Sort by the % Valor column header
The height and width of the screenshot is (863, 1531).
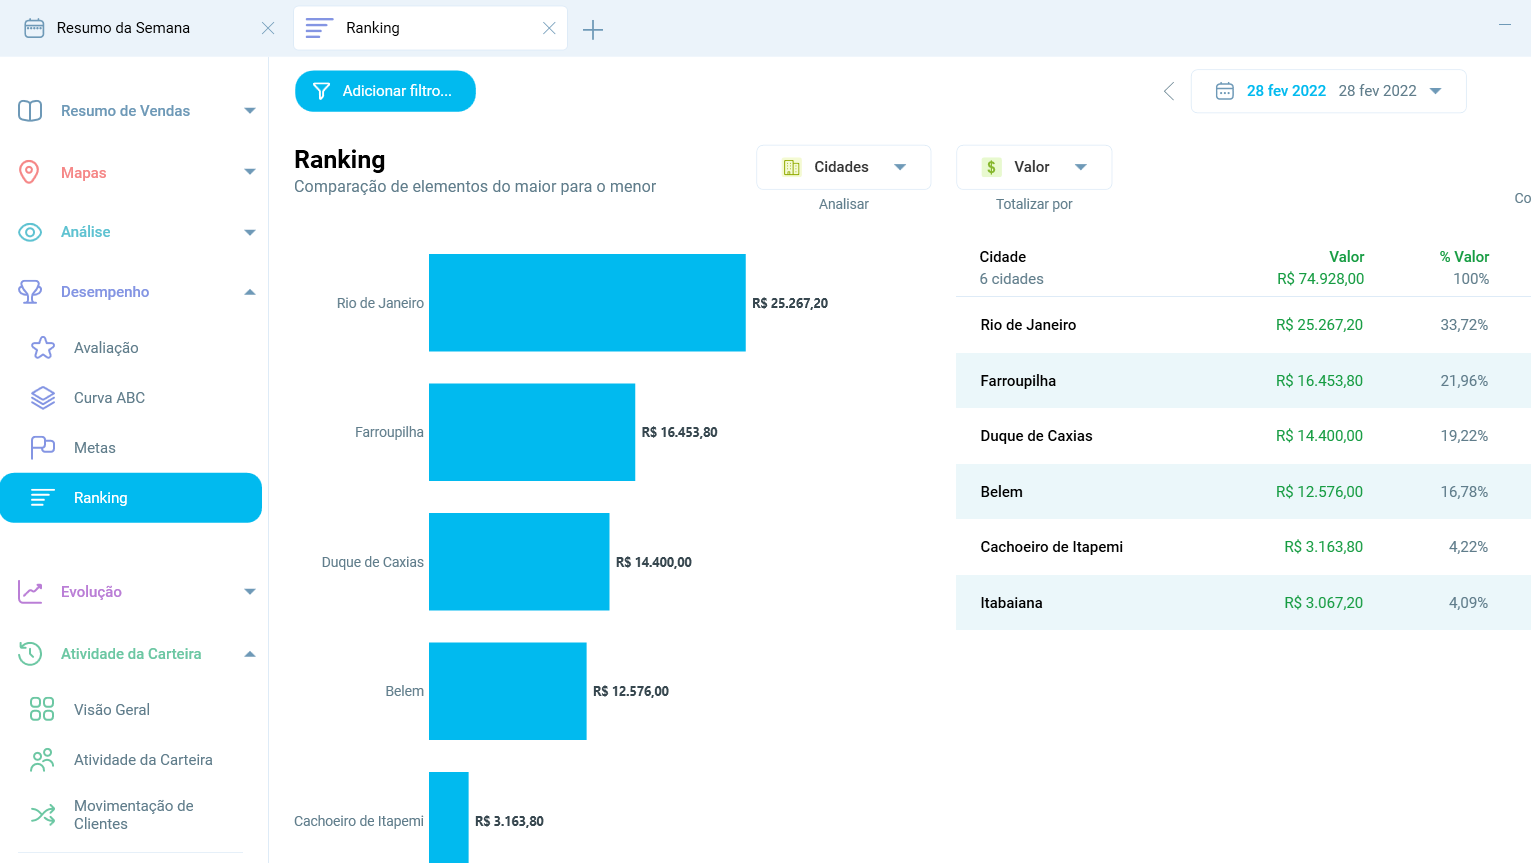coord(1464,257)
